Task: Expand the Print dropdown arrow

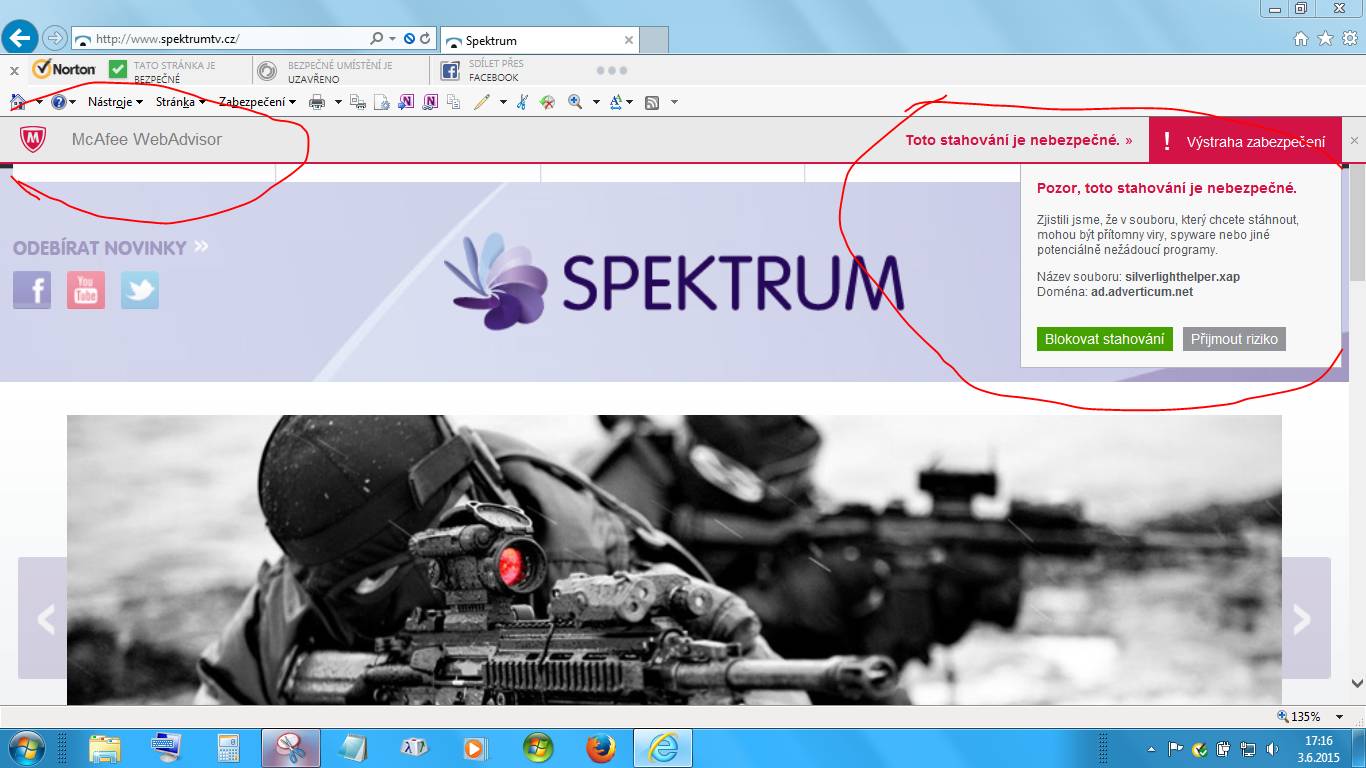Action: point(338,102)
